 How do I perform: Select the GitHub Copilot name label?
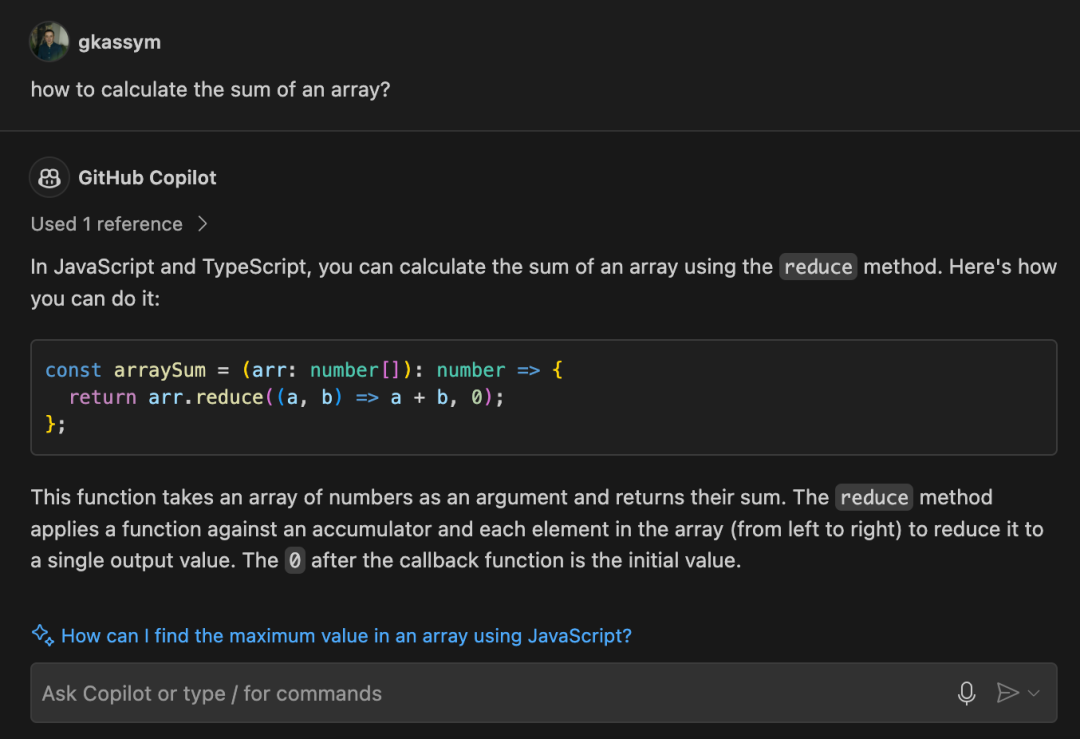[x=147, y=178]
